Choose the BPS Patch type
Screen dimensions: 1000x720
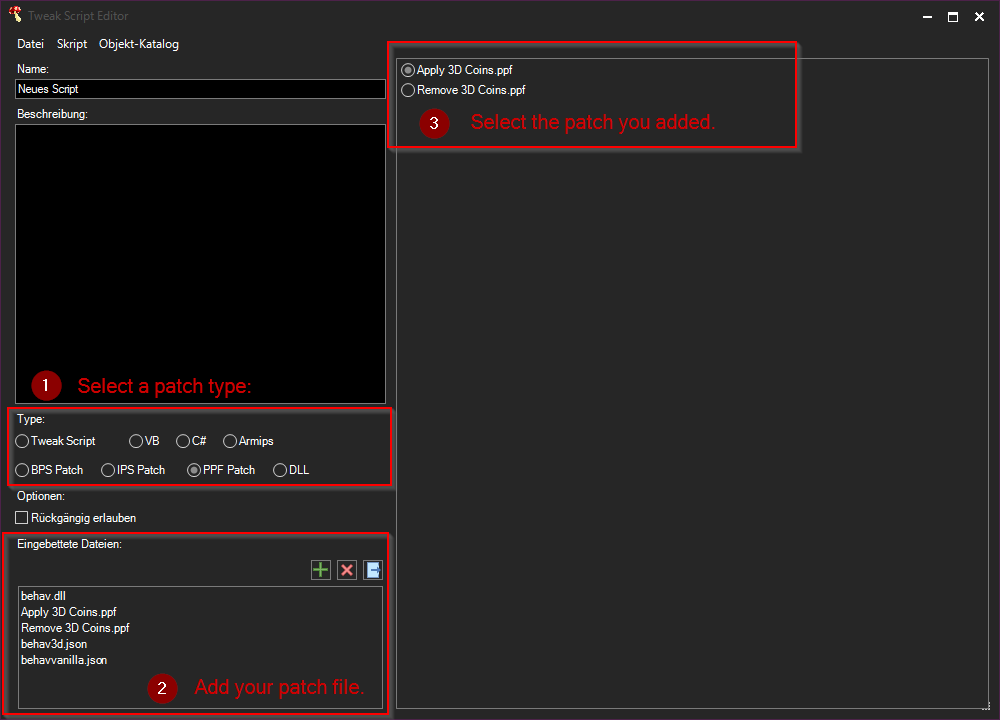(23, 470)
